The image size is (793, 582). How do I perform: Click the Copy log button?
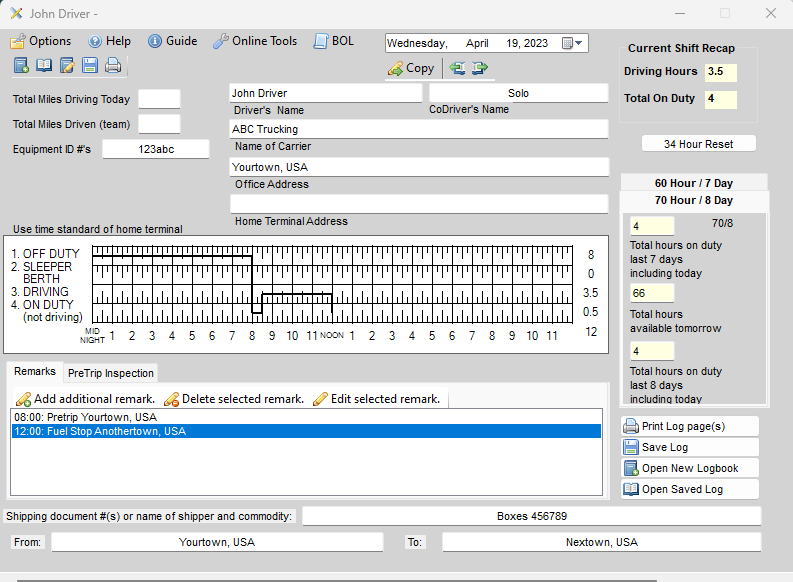[x=411, y=68]
